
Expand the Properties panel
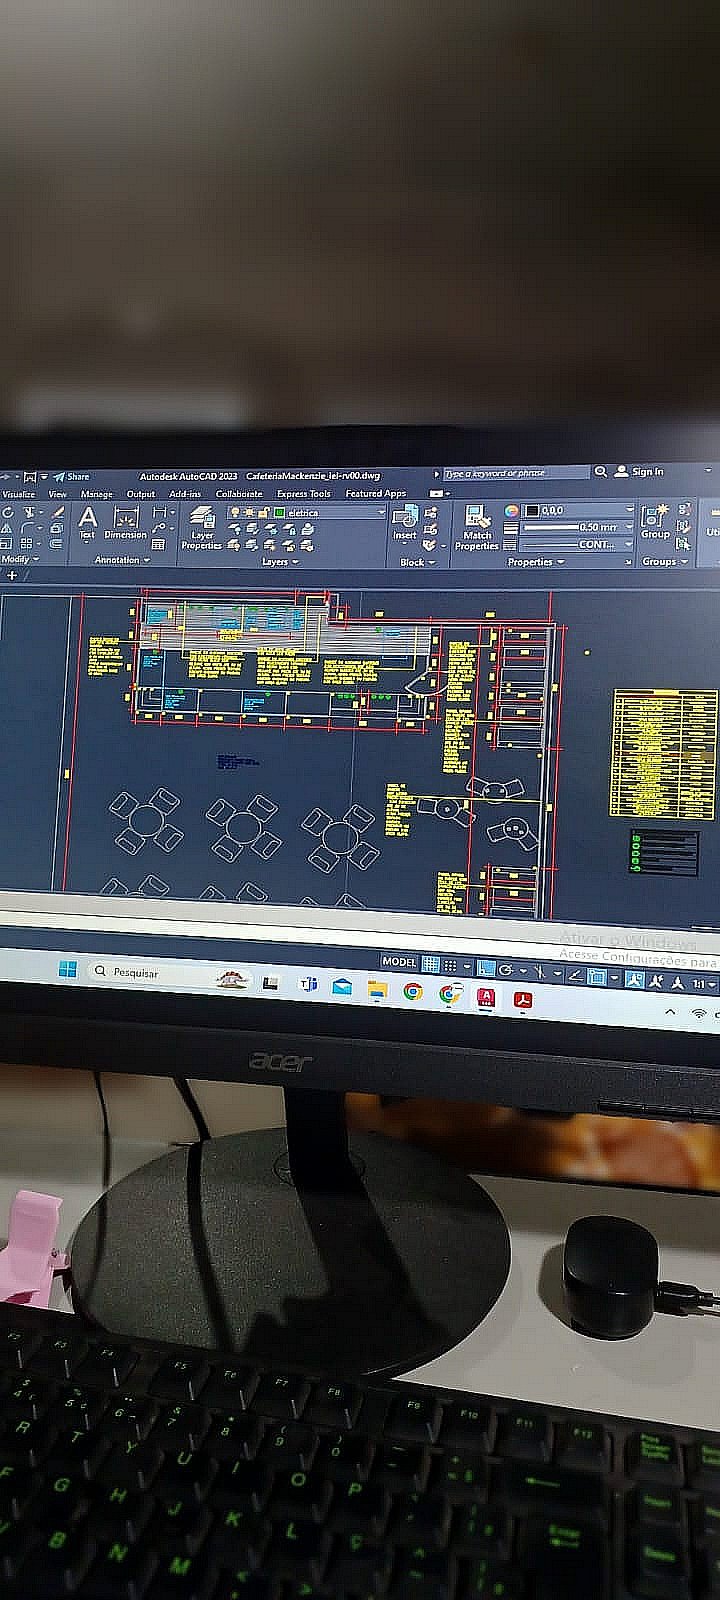pos(535,561)
